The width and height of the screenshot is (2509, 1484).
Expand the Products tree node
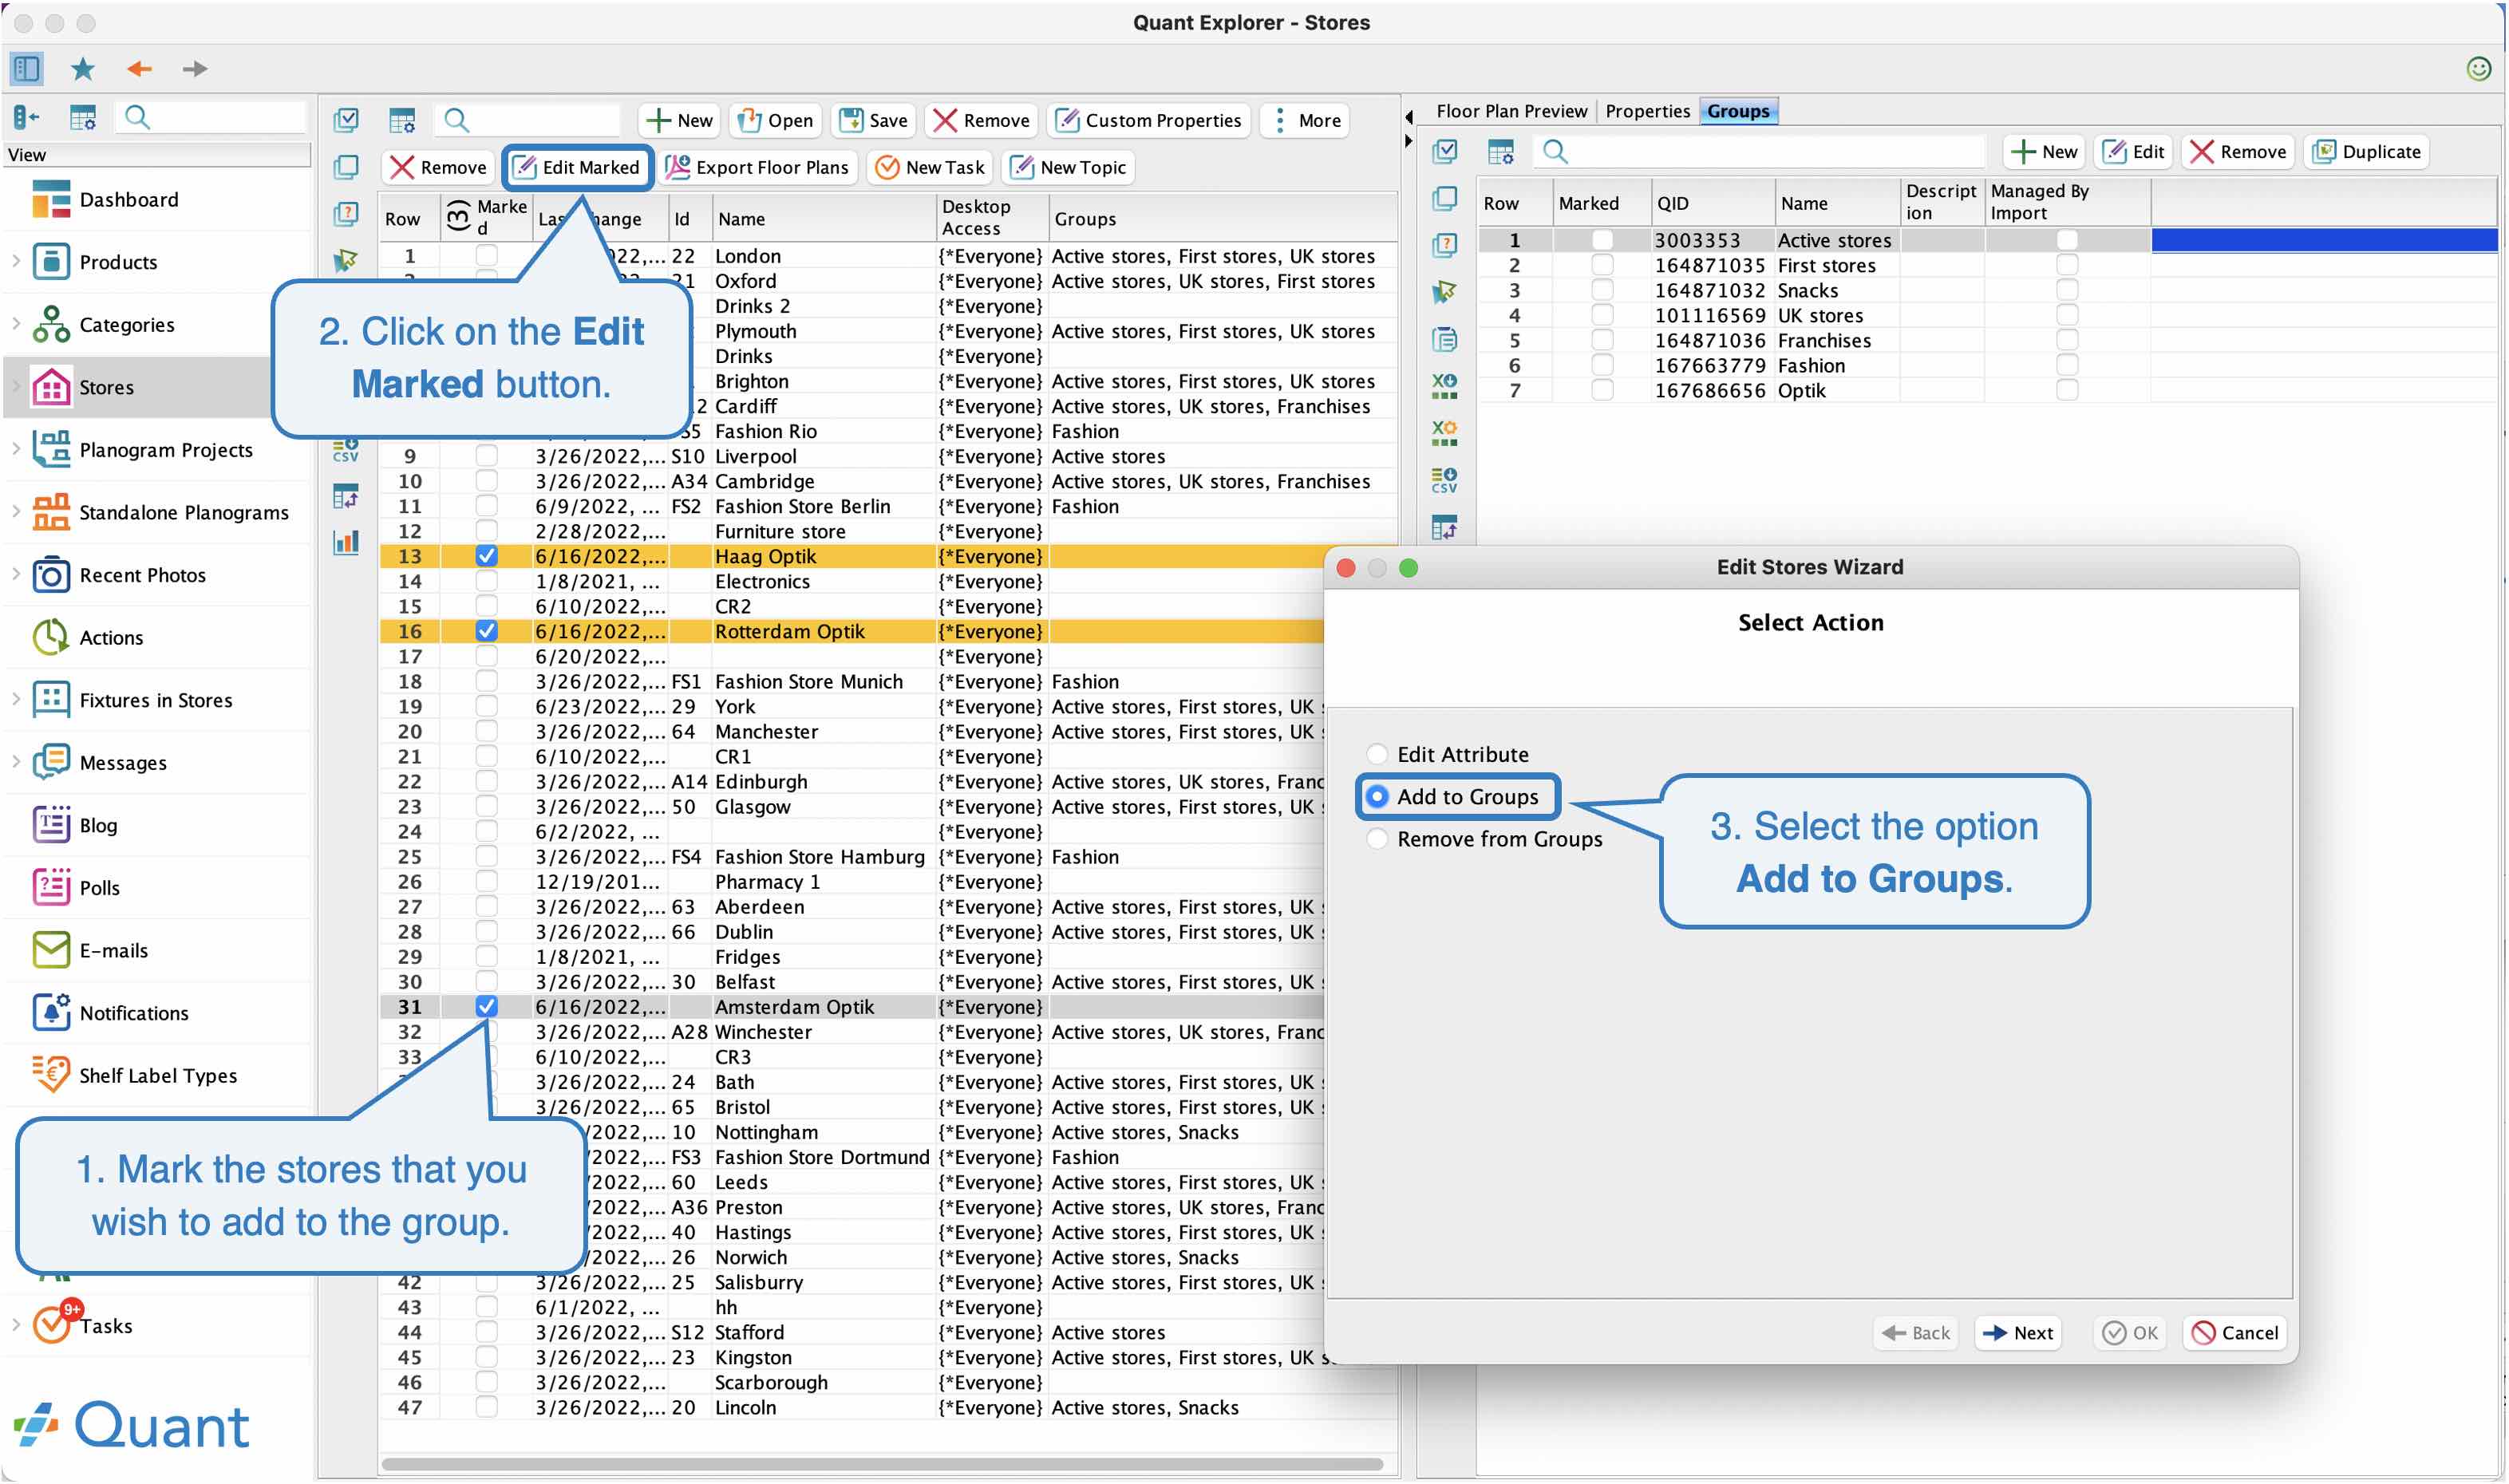(x=16, y=261)
